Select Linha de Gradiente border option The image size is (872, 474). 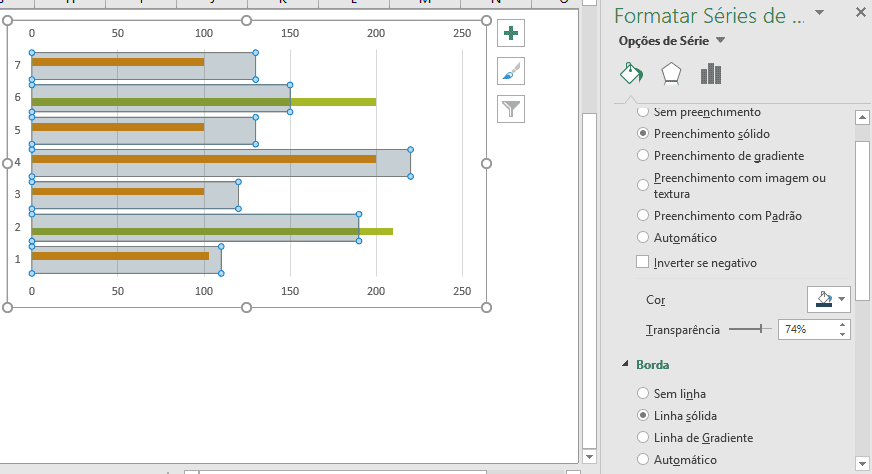pyautogui.click(x=643, y=437)
